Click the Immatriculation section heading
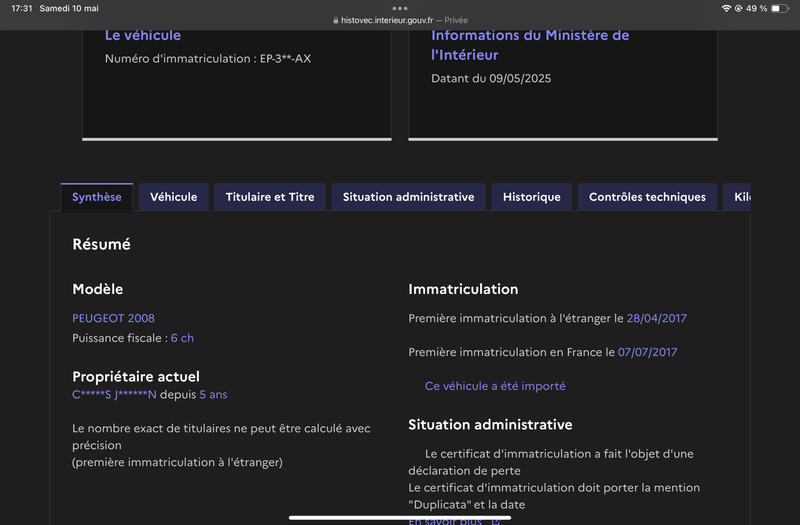 tap(463, 289)
